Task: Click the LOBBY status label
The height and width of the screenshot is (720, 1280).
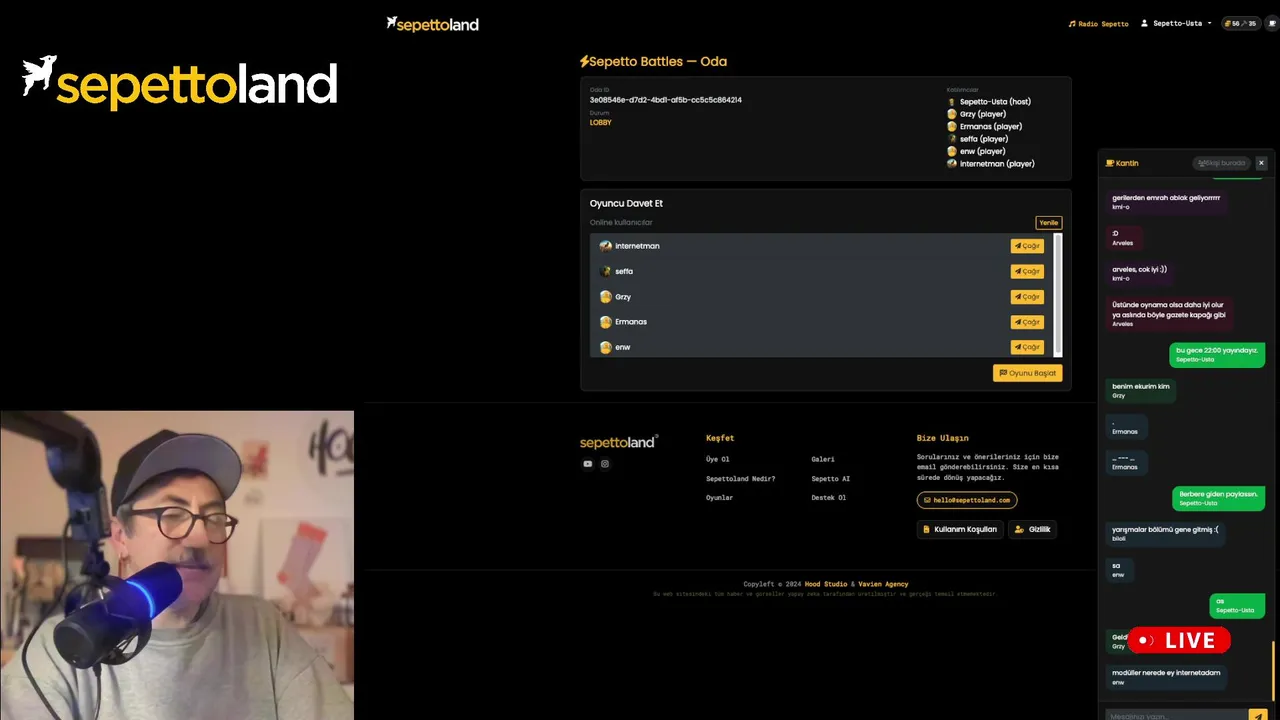Action: (600, 122)
